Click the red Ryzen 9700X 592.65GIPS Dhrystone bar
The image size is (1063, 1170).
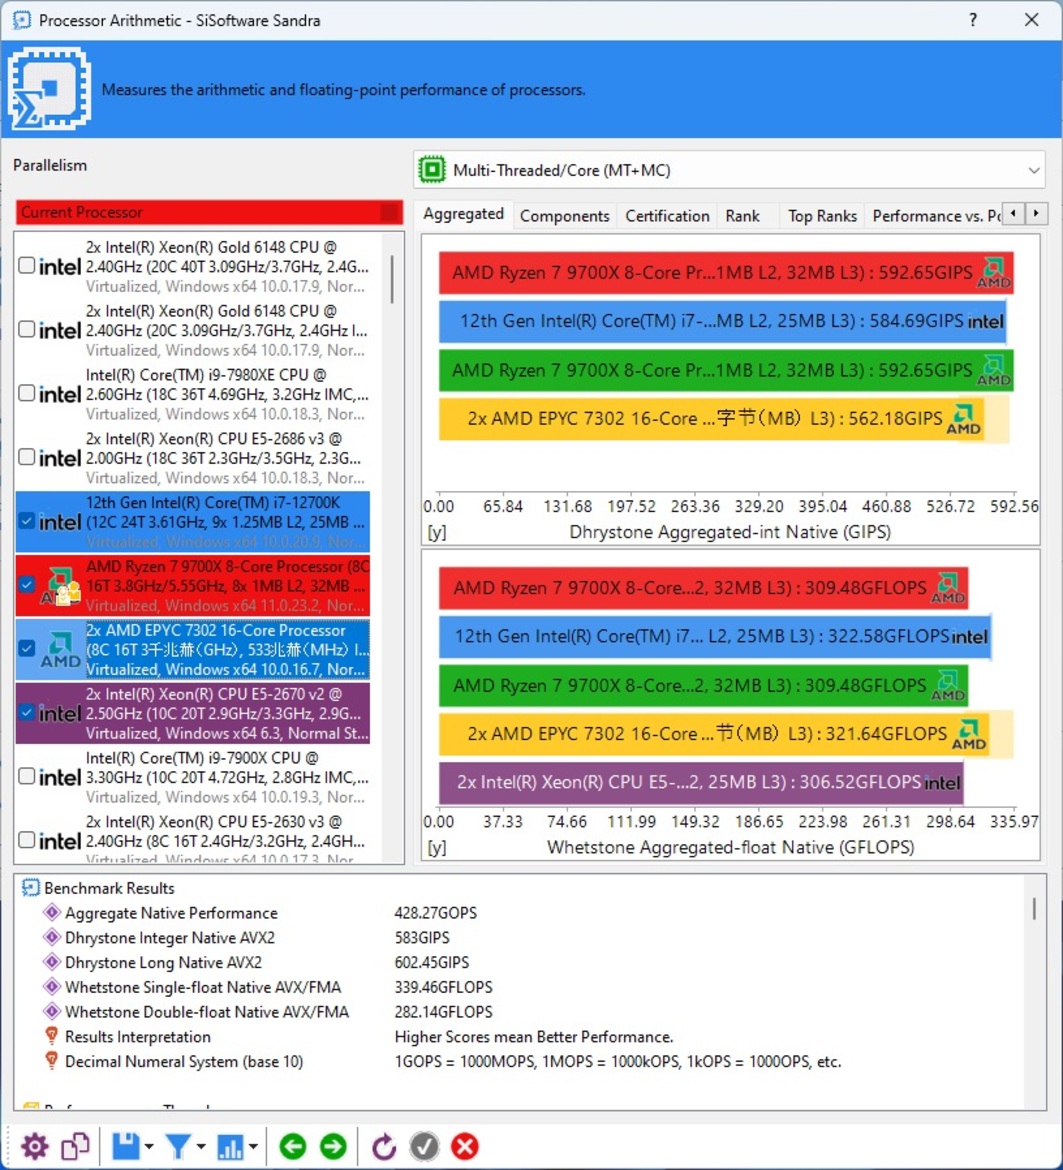(x=726, y=272)
